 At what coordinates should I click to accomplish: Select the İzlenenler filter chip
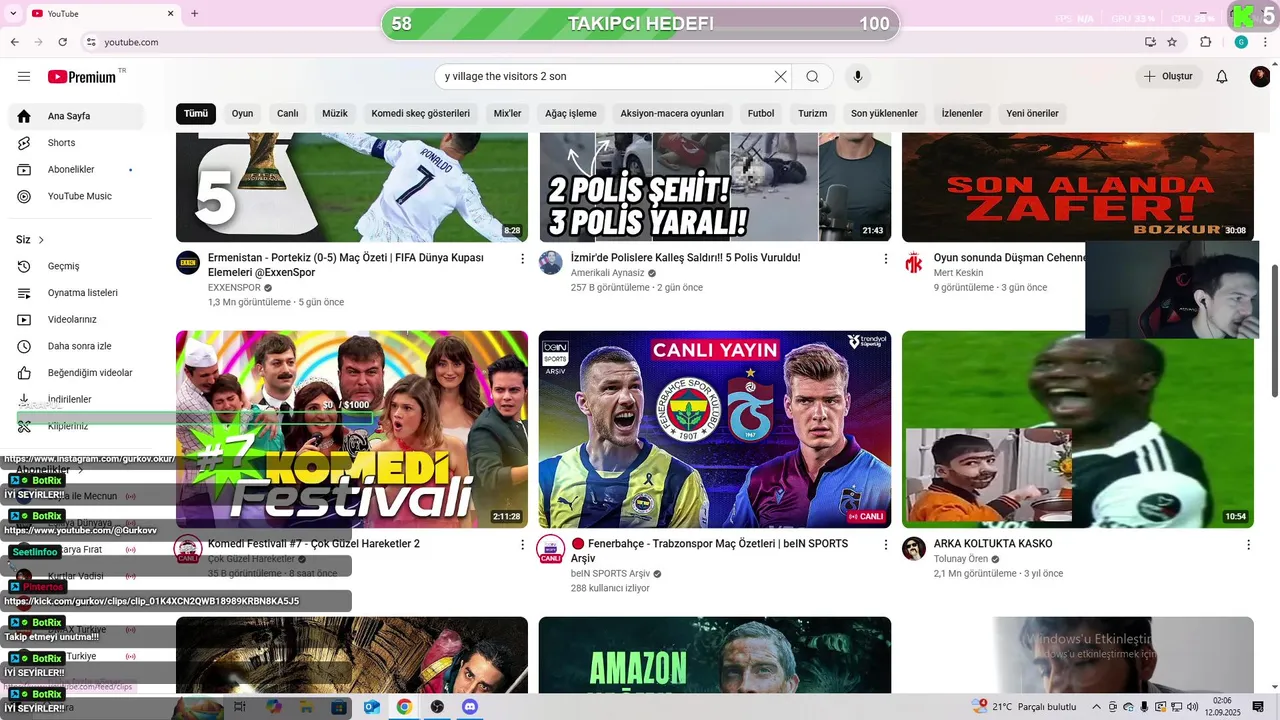tap(962, 114)
